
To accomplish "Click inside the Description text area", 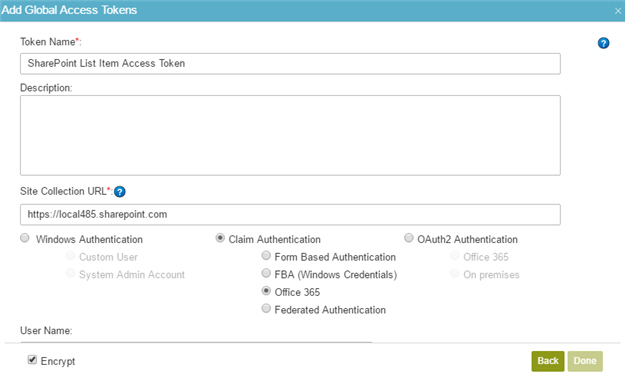I will point(290,135).
